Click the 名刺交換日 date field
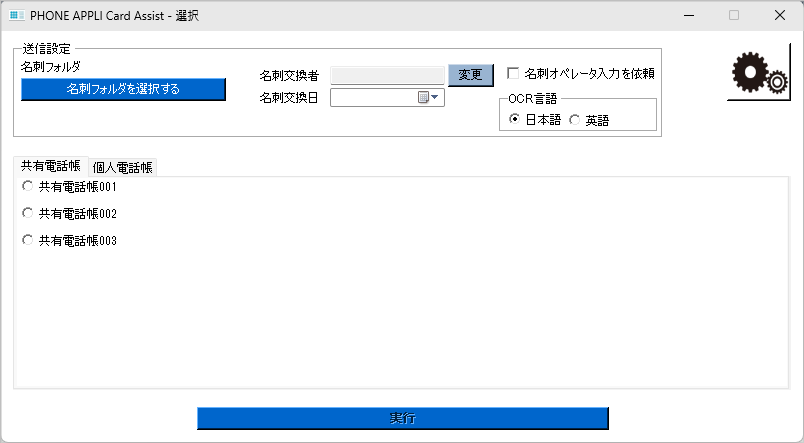 (387, 97)
